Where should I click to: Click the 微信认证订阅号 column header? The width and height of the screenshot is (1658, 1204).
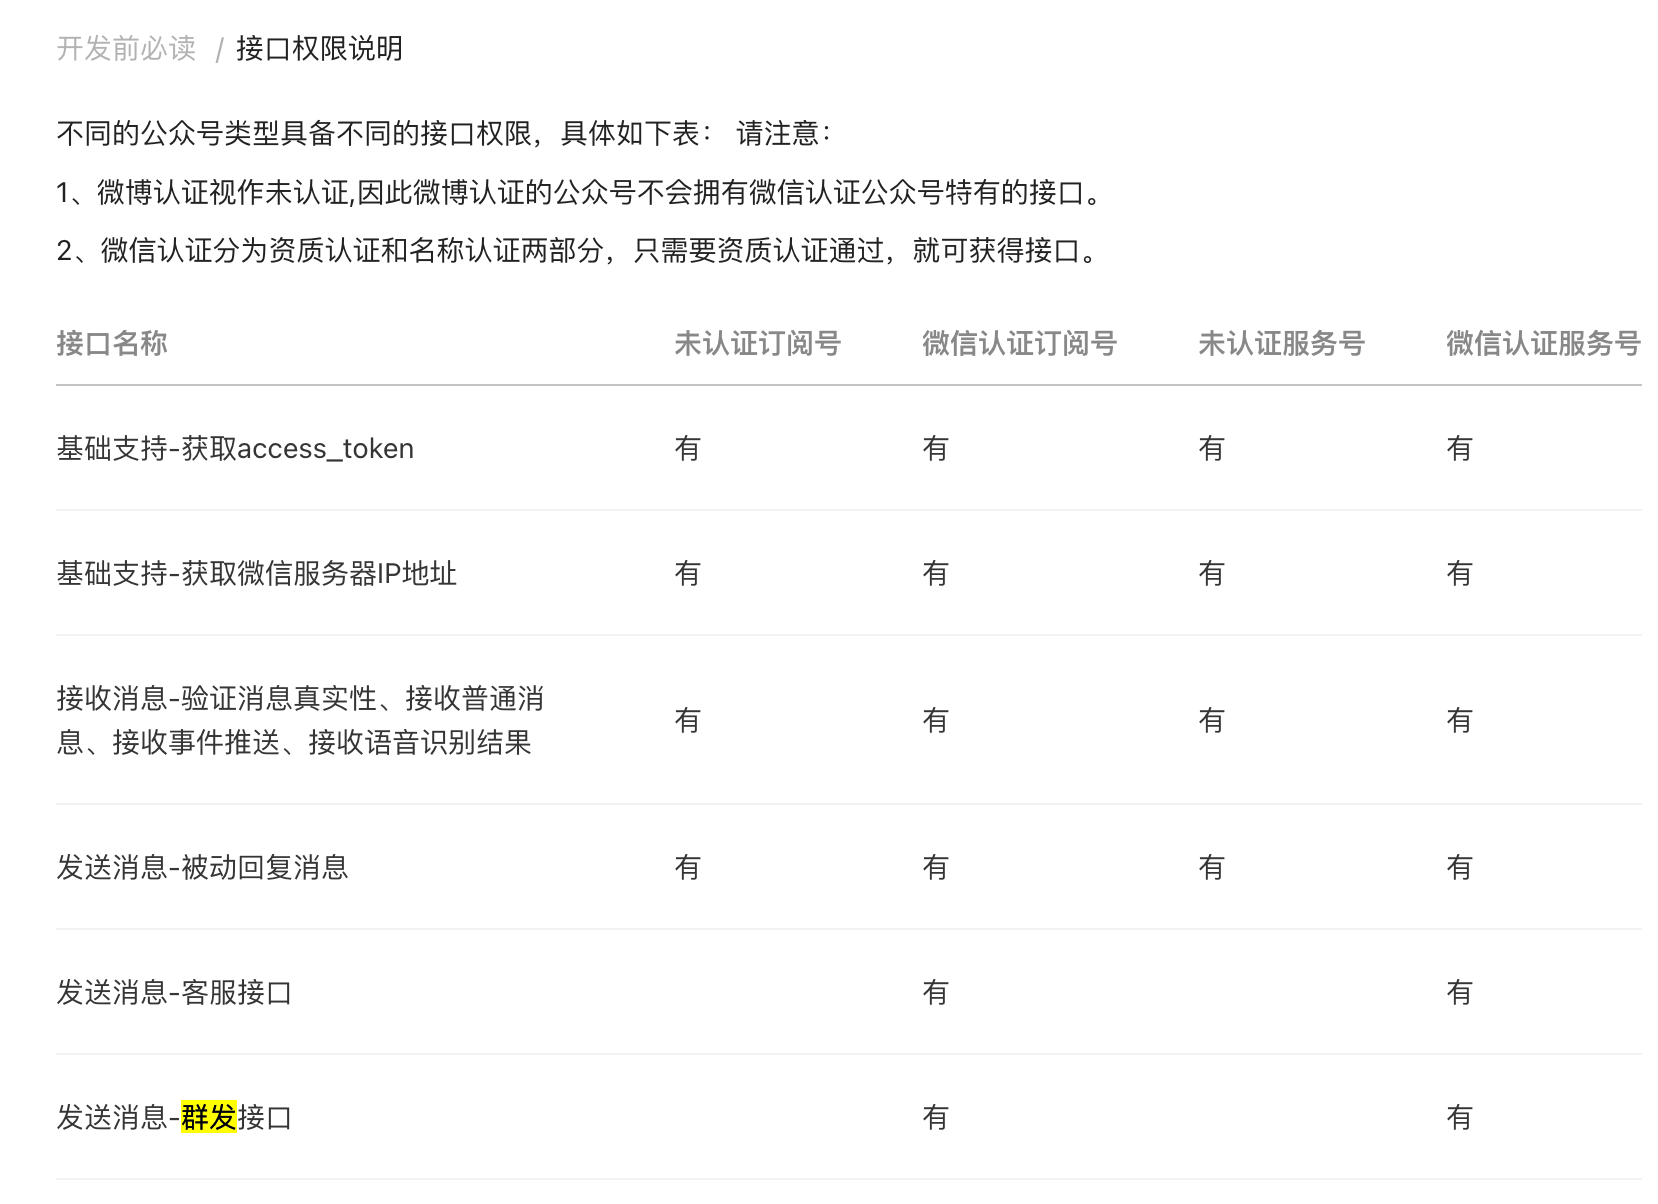[1019, 343]
